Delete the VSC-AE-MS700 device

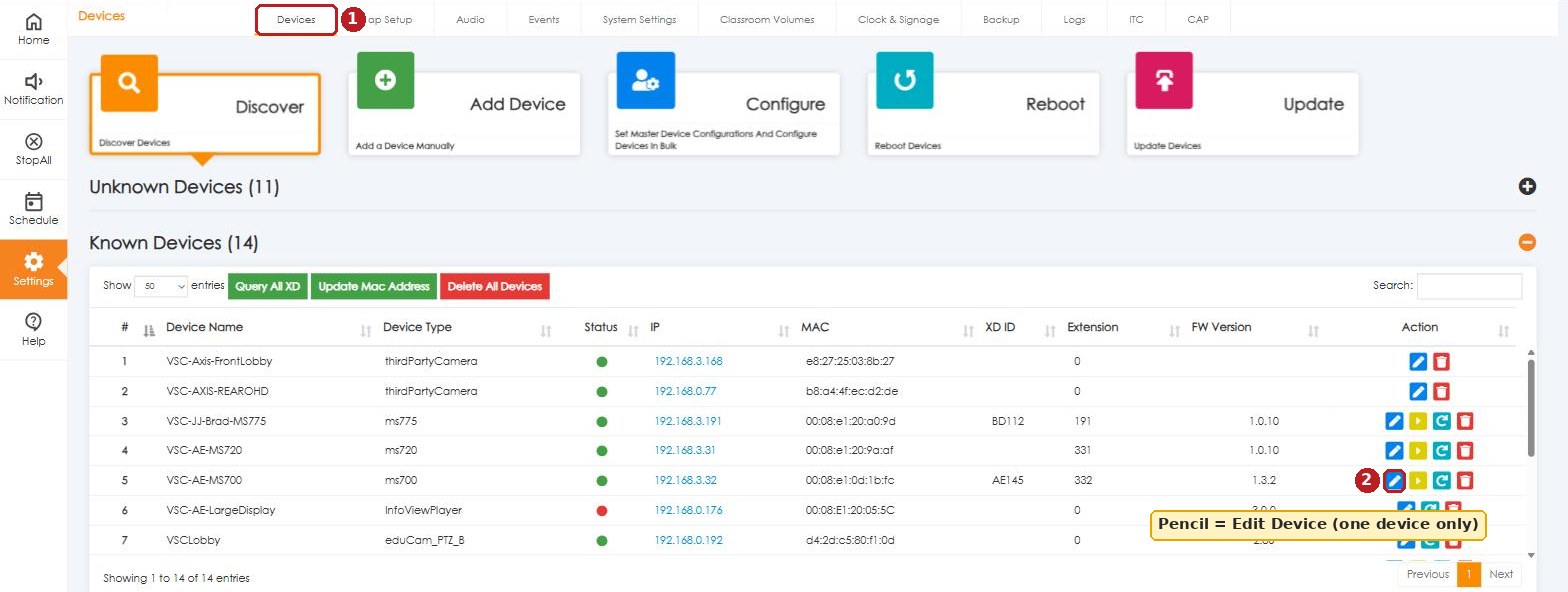[x=1465, y=481]
